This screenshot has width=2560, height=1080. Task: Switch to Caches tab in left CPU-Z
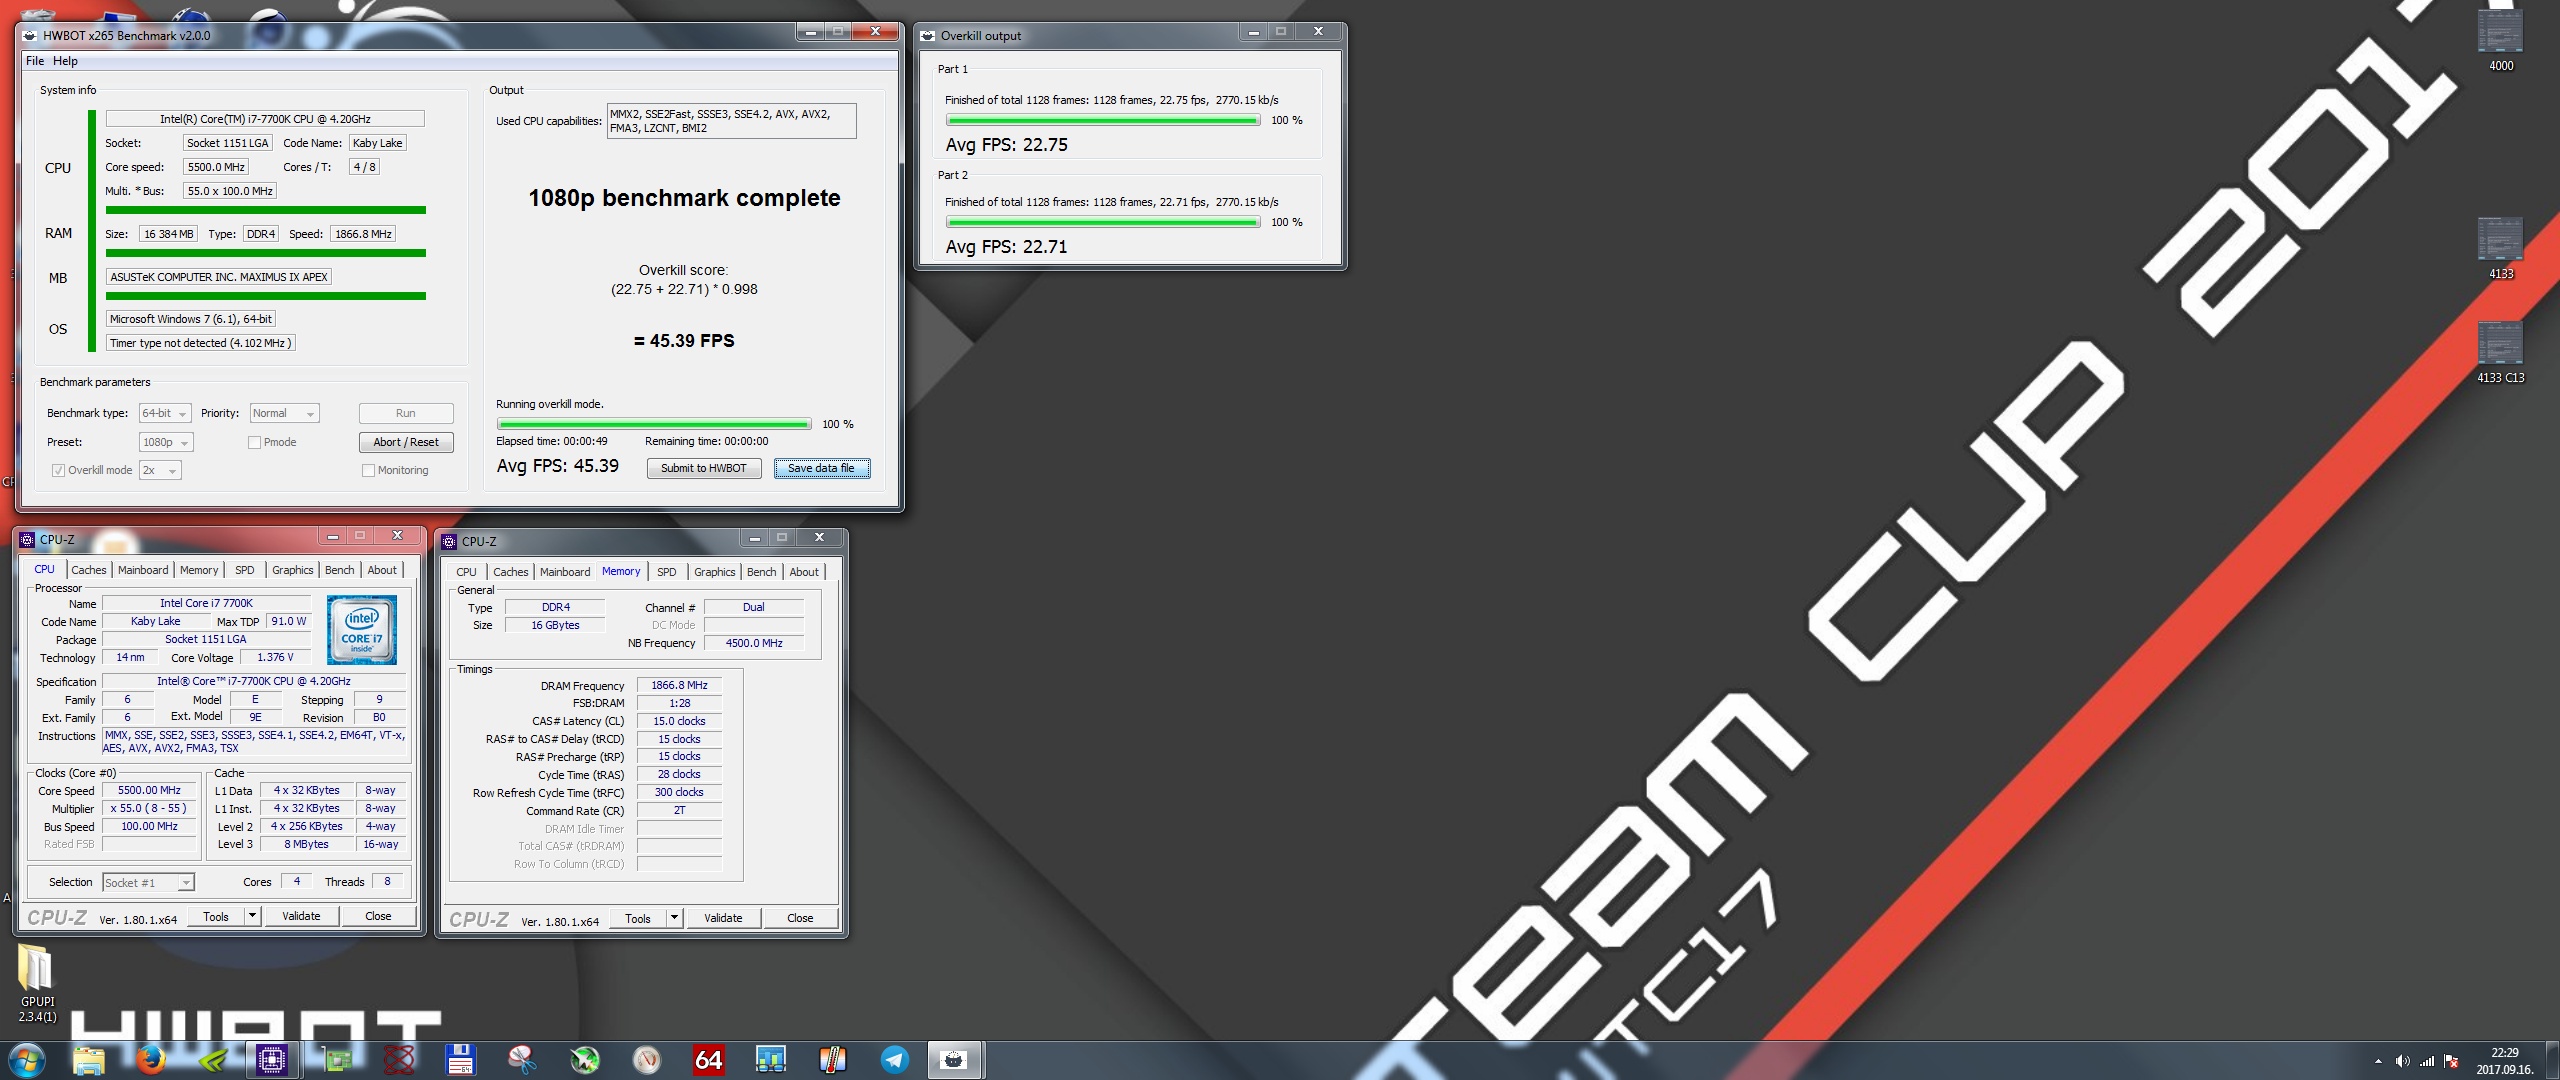[x=89, y=570]
